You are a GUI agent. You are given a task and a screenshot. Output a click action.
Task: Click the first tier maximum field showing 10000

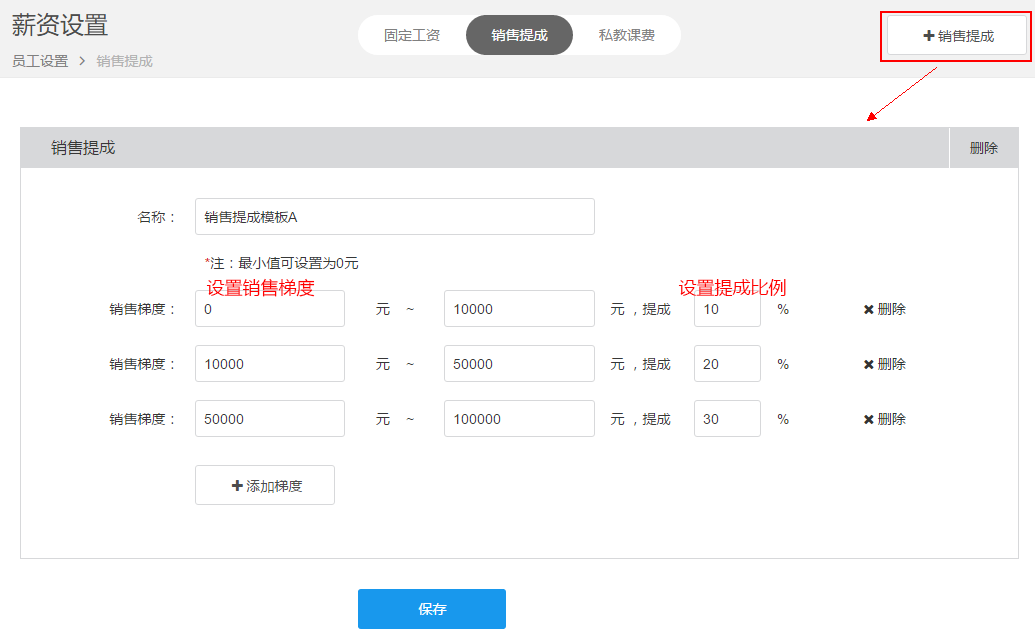pyautogui.click(x=519, y=309)
